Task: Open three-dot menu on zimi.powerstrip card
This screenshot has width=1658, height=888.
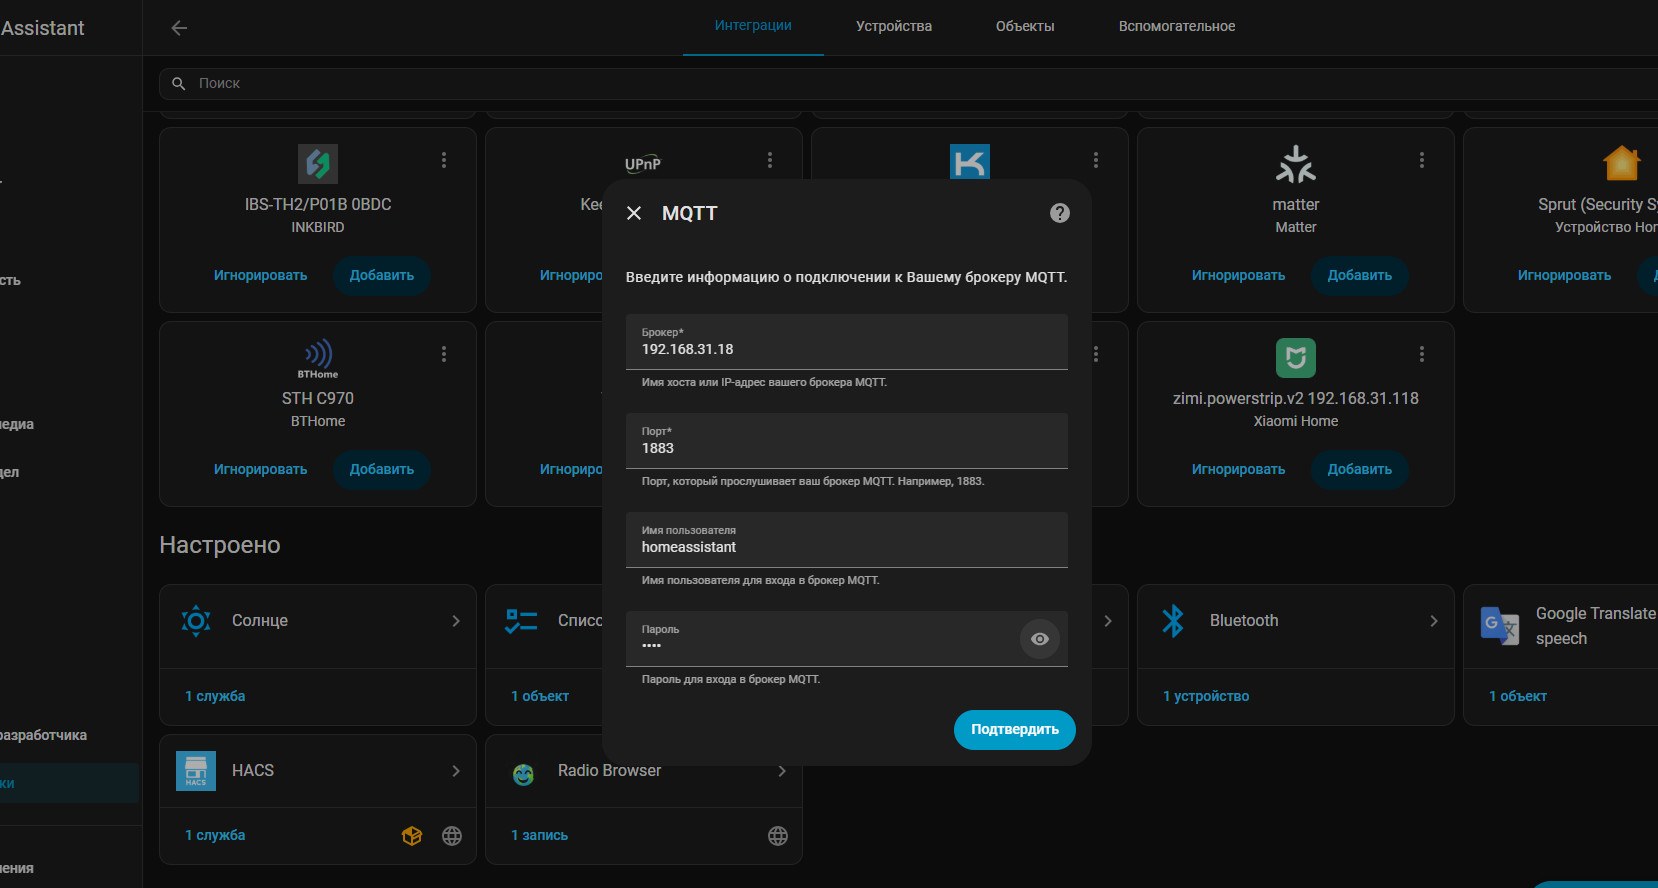Action: coord(1422,354)
